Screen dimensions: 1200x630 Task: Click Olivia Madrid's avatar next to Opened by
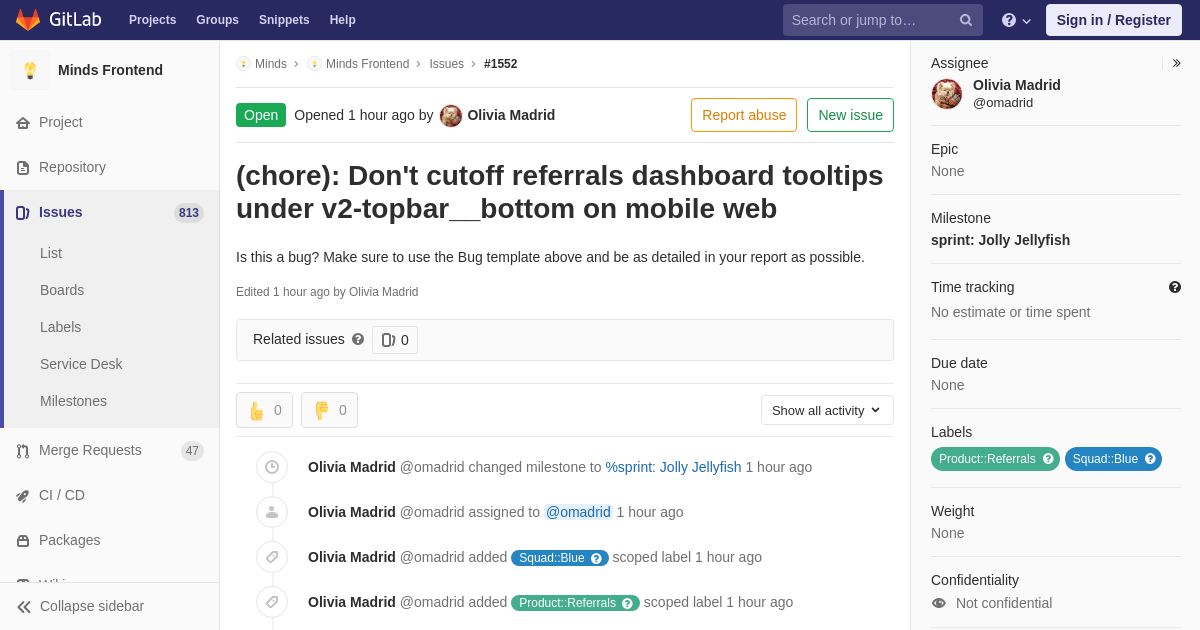tap(451, 116)
